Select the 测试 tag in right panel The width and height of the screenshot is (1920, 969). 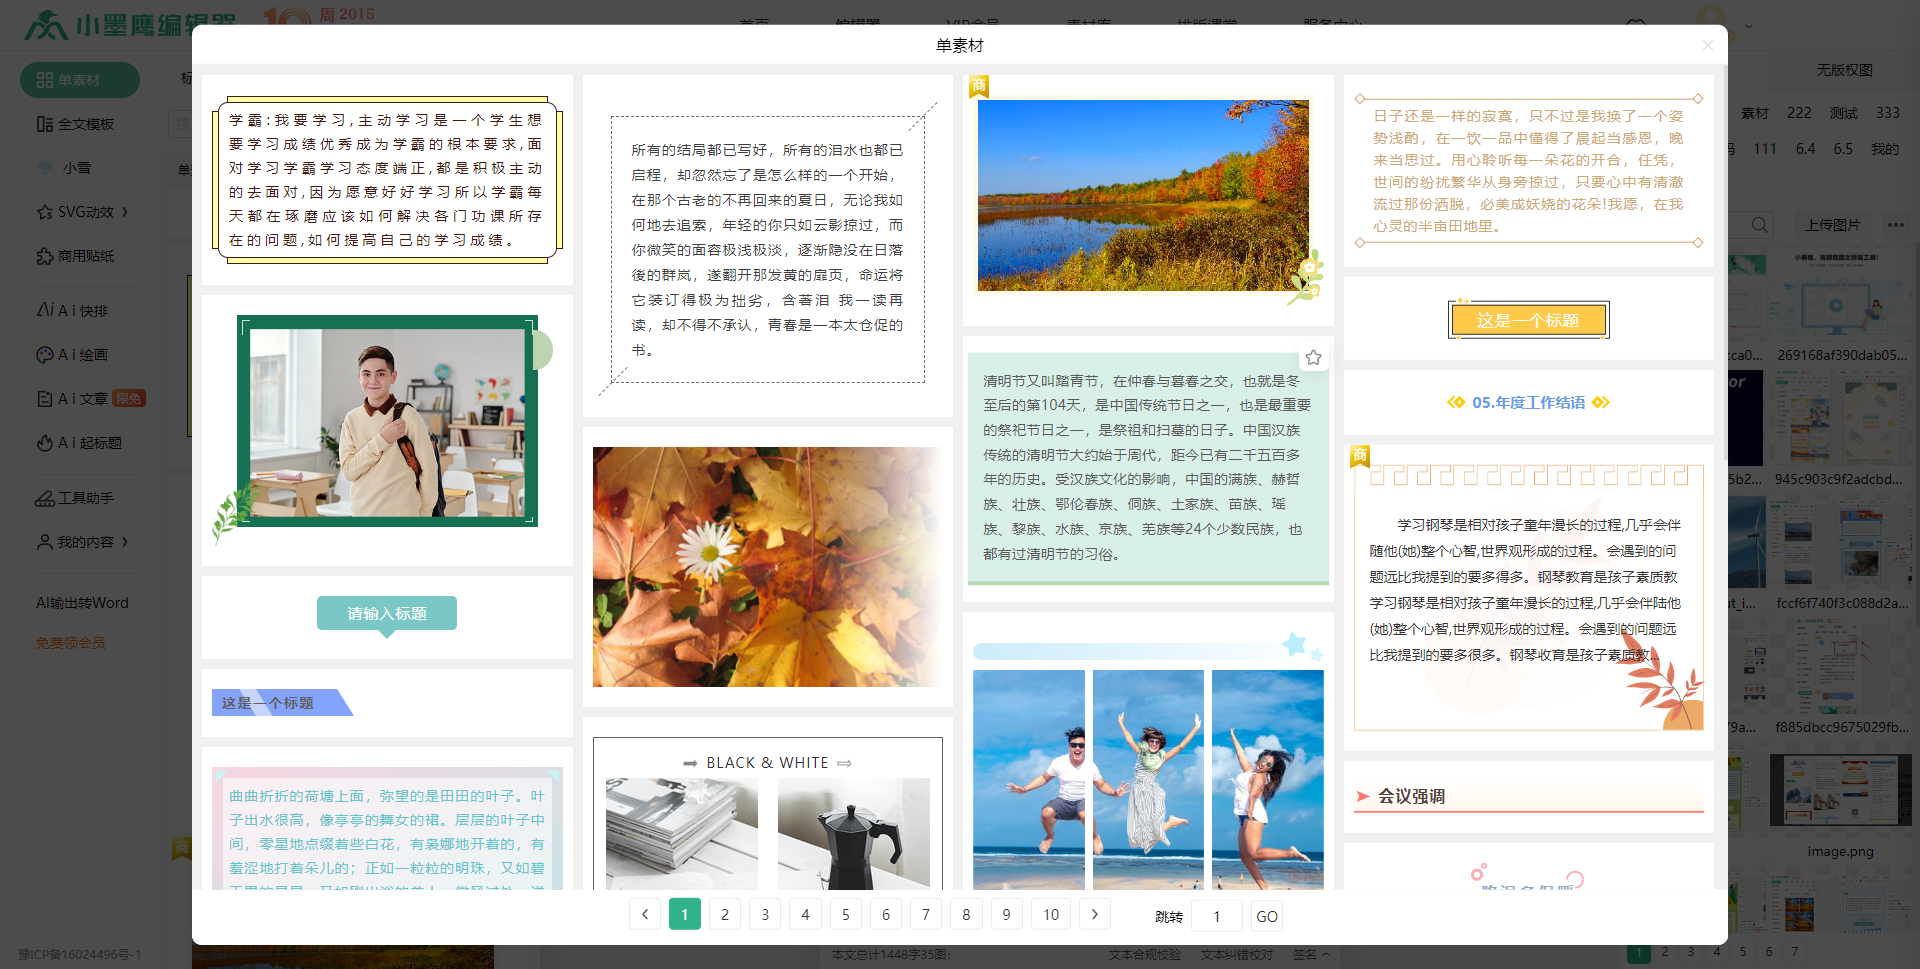[x=1843, y=113]
